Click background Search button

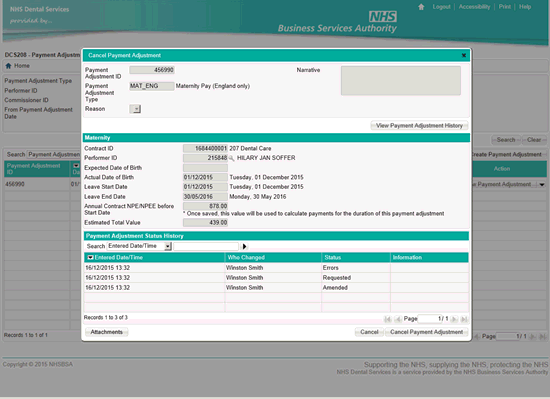click(x=506, y=140)
